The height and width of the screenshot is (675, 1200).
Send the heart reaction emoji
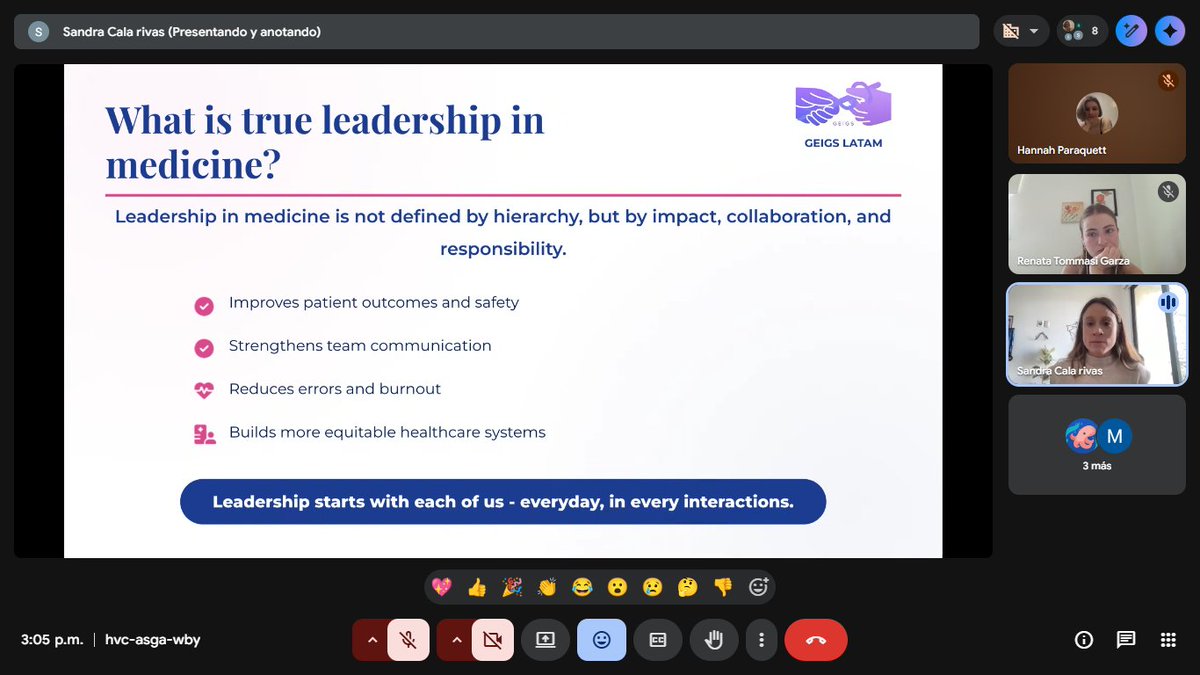(440, 587)
